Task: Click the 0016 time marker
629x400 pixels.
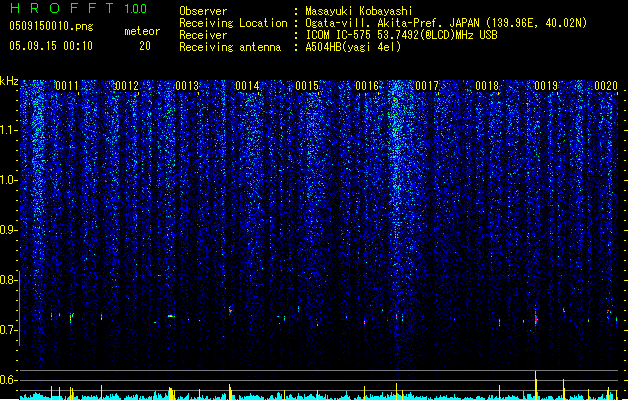Action: (367, 86)
